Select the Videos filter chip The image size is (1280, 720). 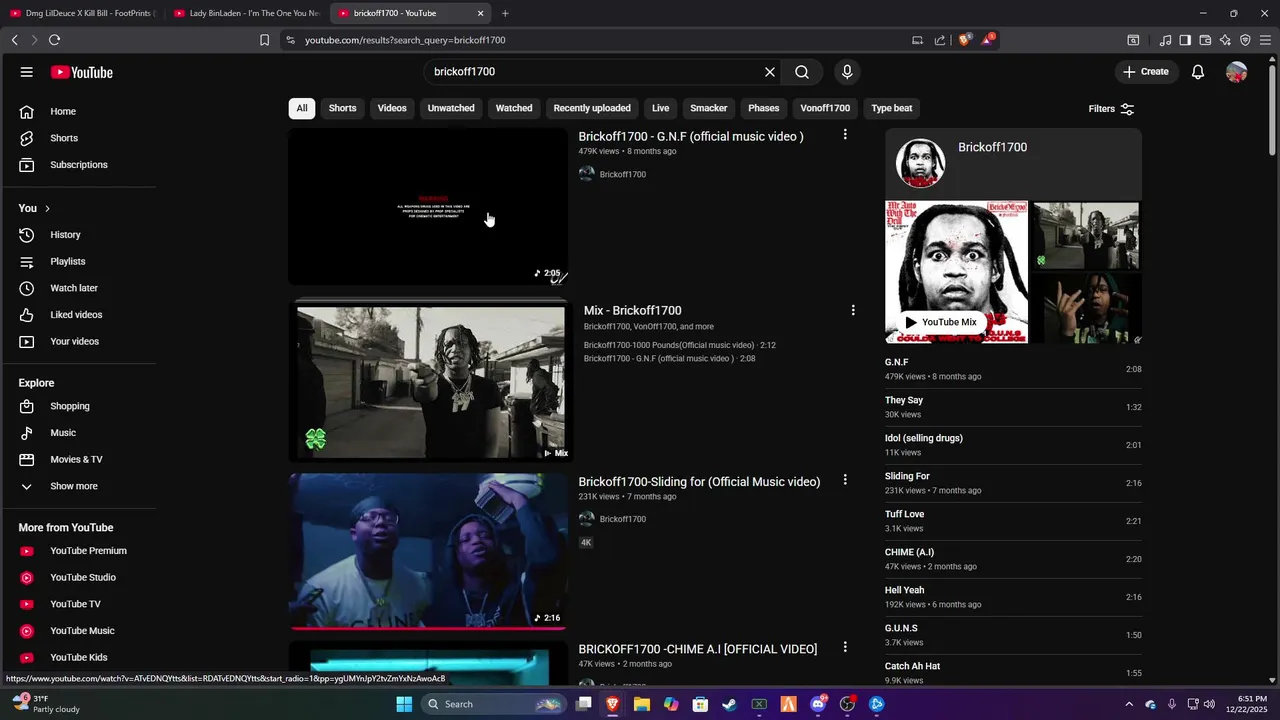(x=392, y=108)
